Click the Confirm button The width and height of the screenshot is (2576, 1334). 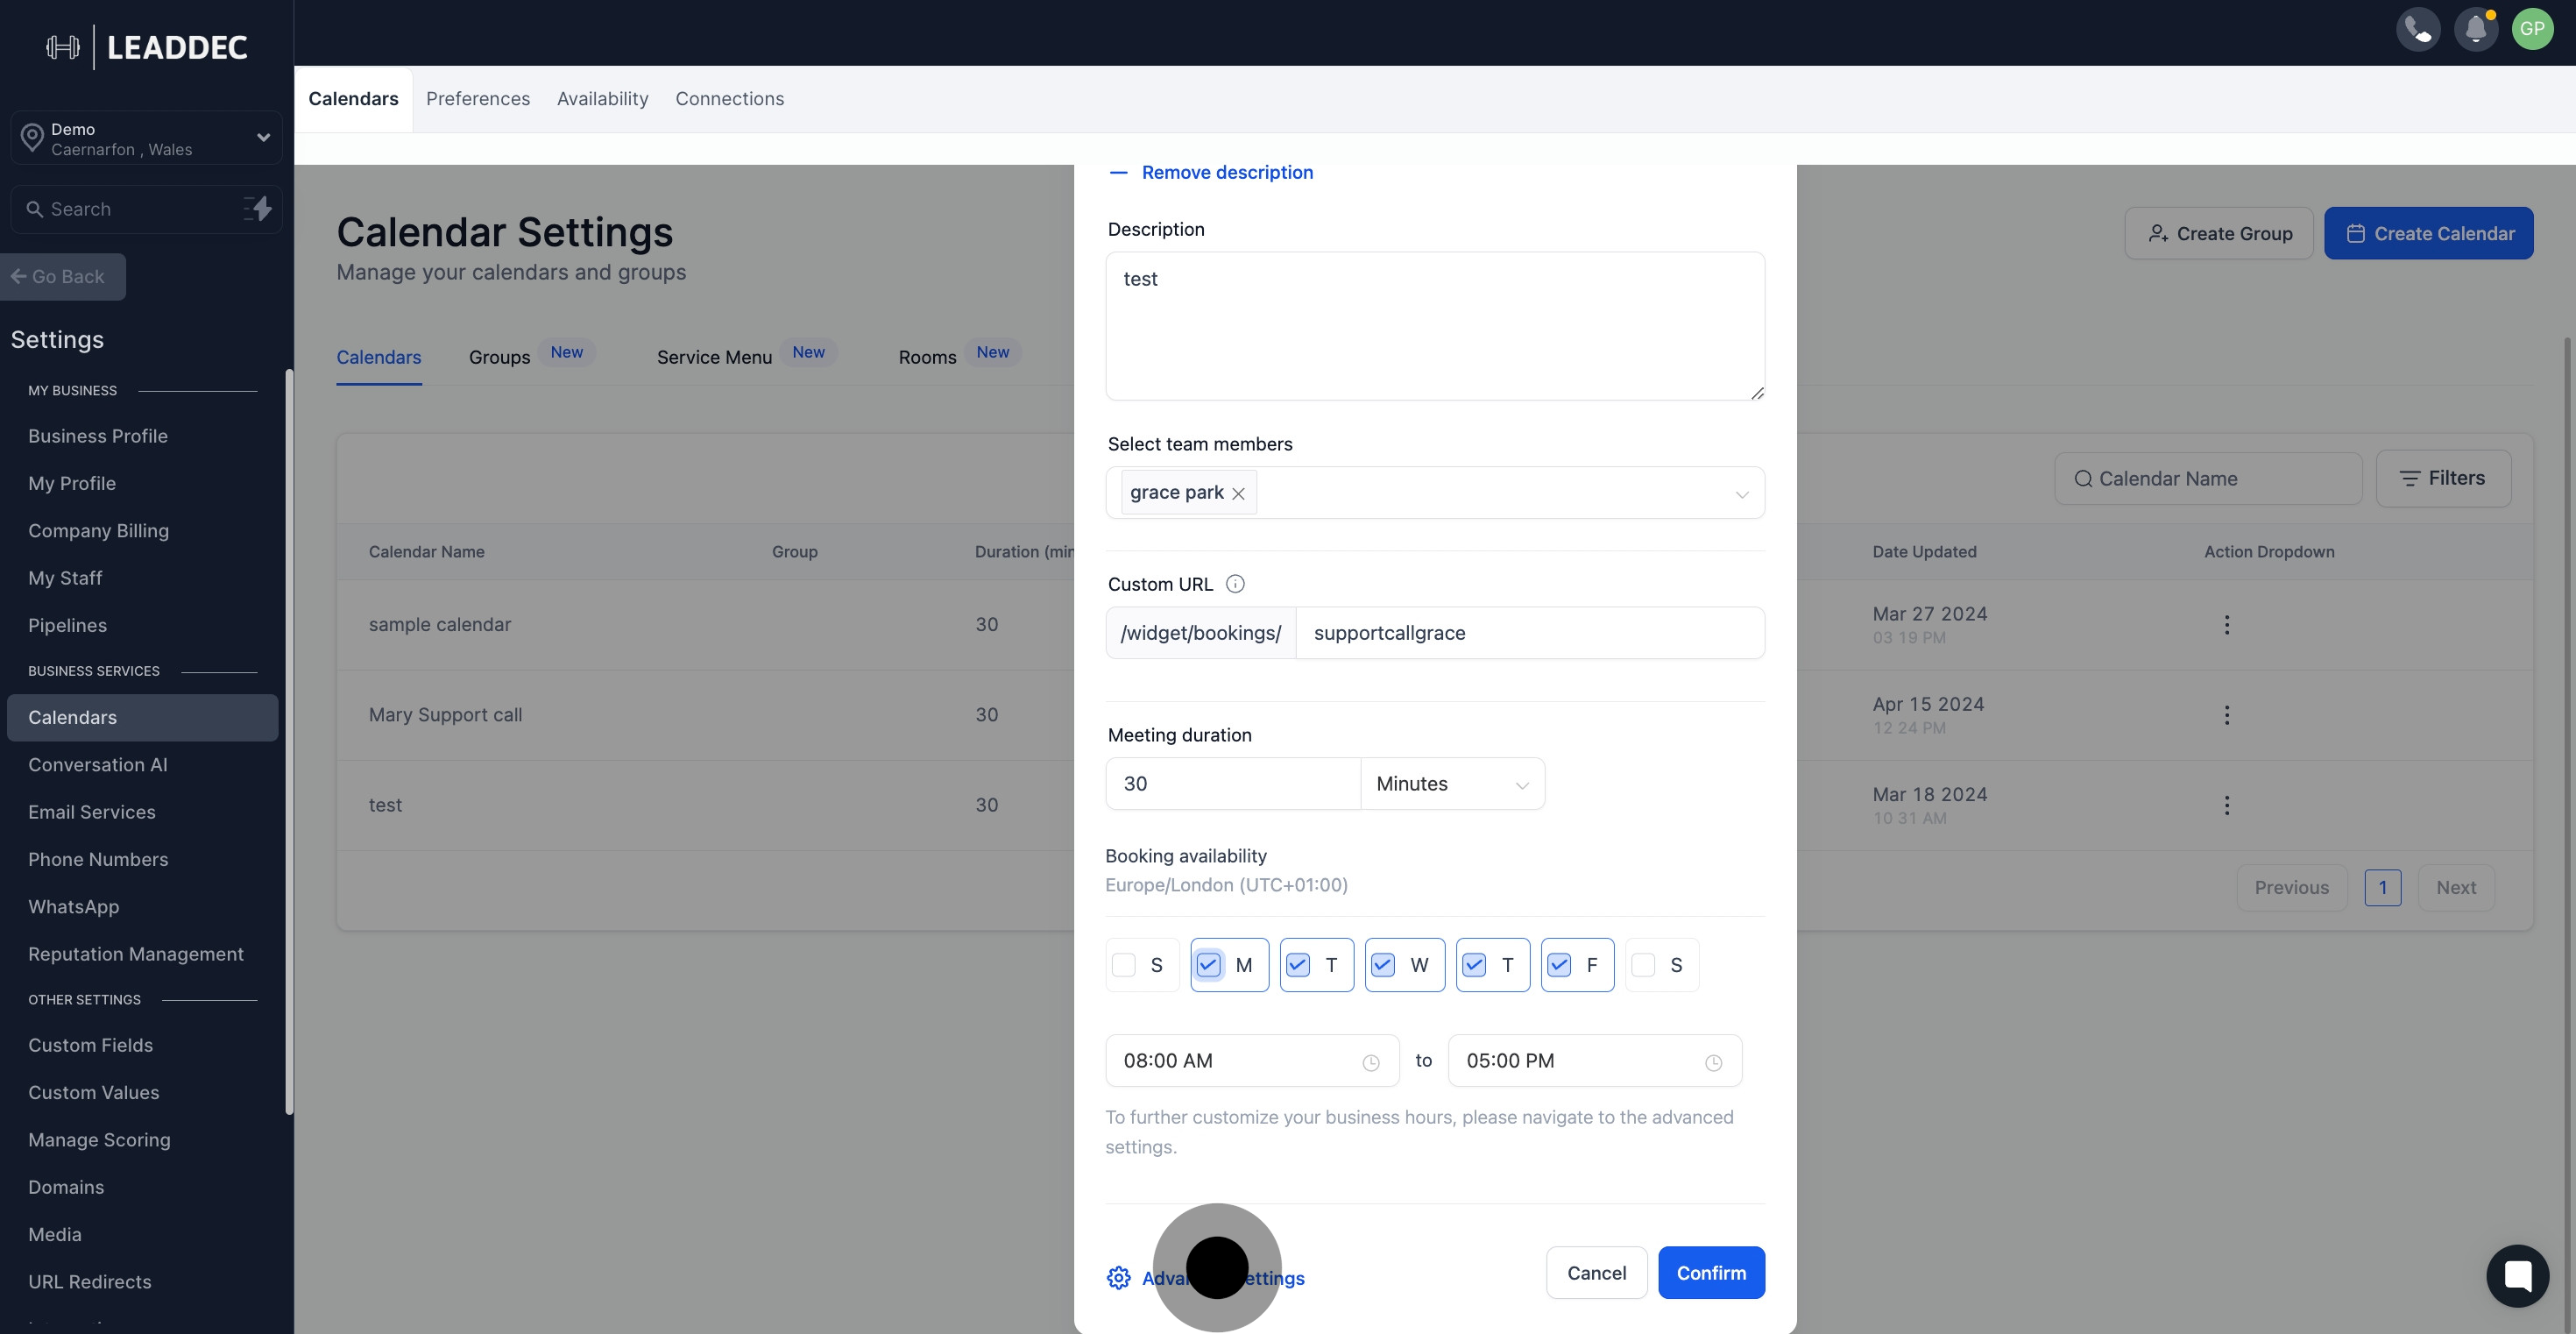click(1711, 1273)
